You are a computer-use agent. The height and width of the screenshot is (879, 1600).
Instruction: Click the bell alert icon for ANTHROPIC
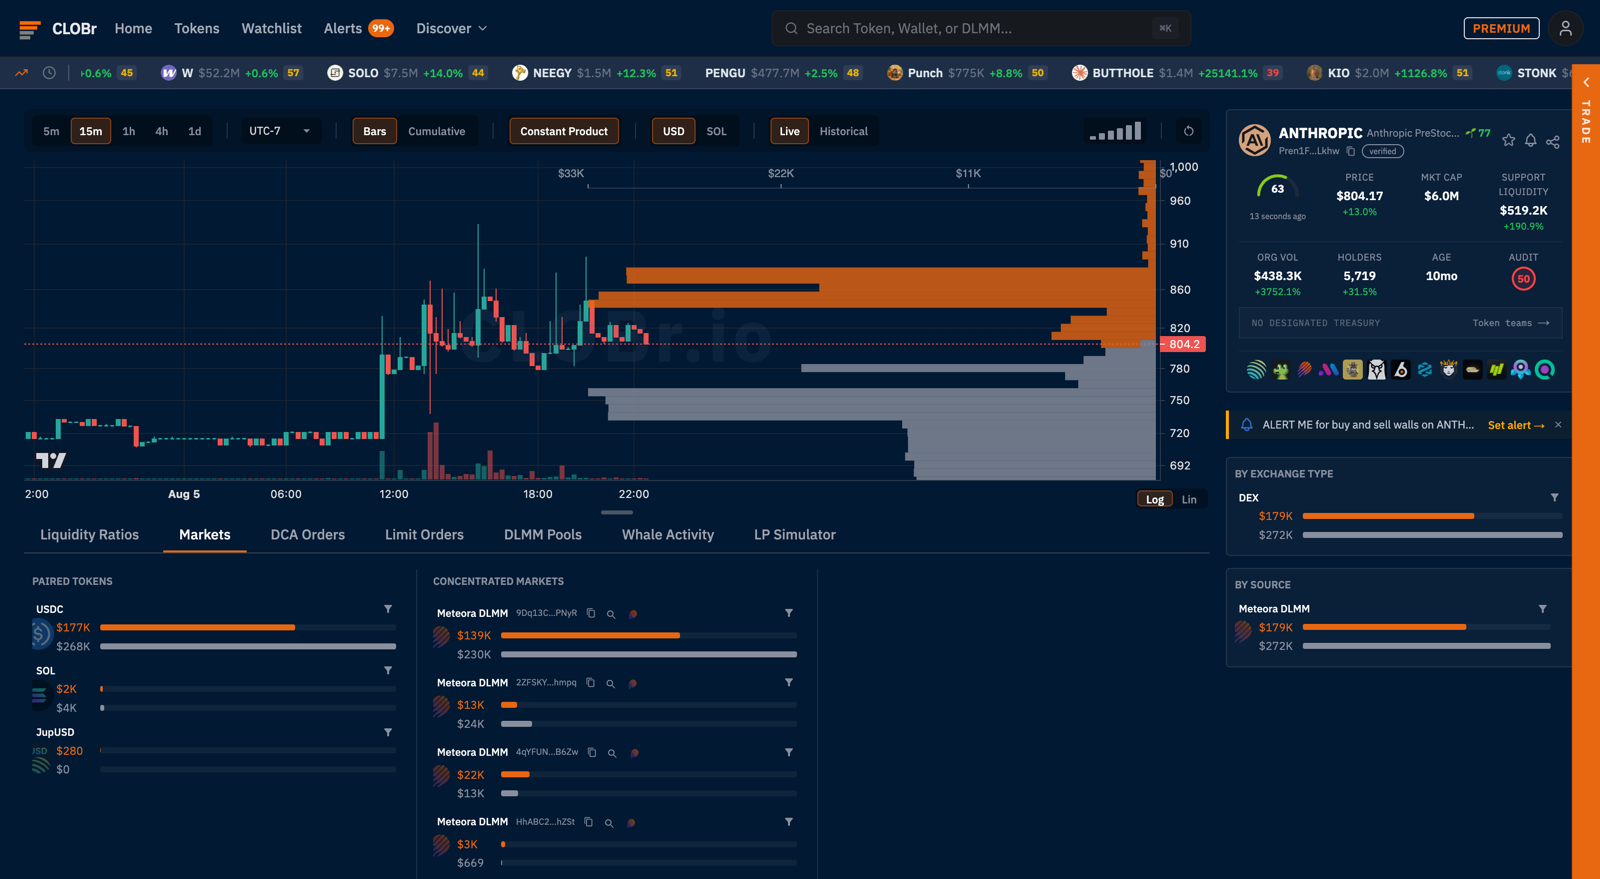pyautogui.click(x=1530, y=140)
